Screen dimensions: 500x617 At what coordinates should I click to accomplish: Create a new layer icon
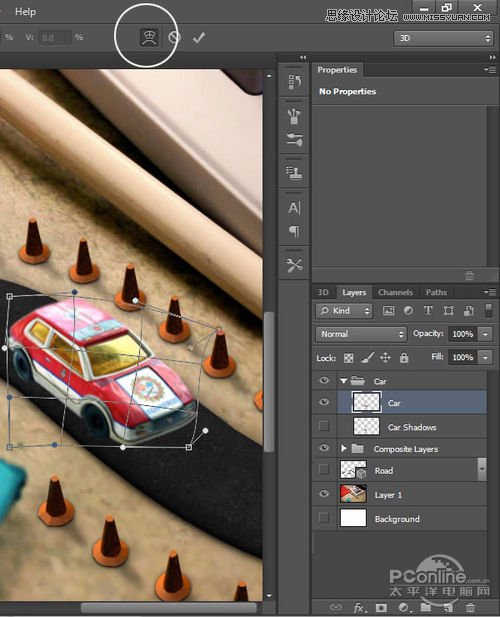click(x=448, y=608)
